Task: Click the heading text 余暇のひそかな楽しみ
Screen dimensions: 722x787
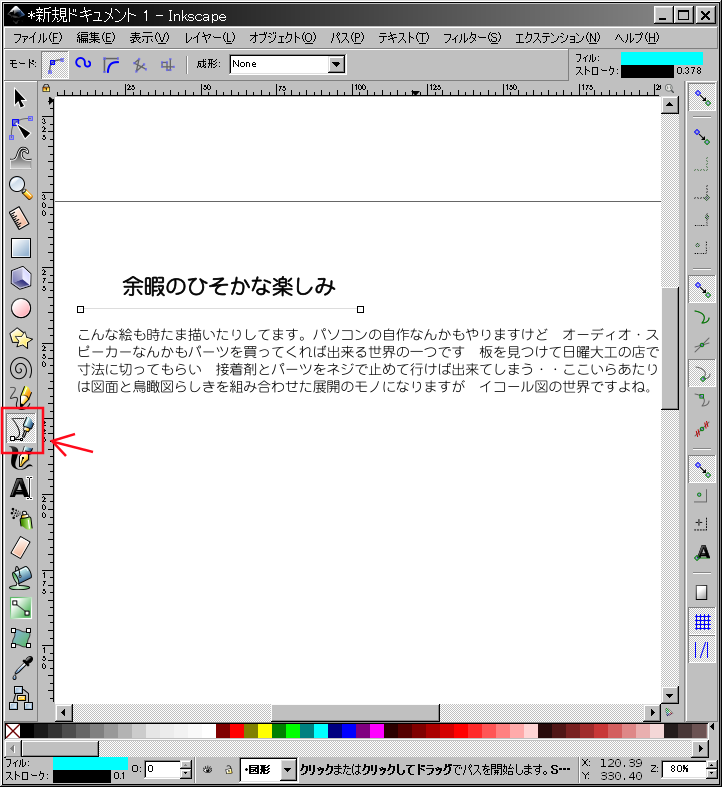Action: [x=228, y=286]
